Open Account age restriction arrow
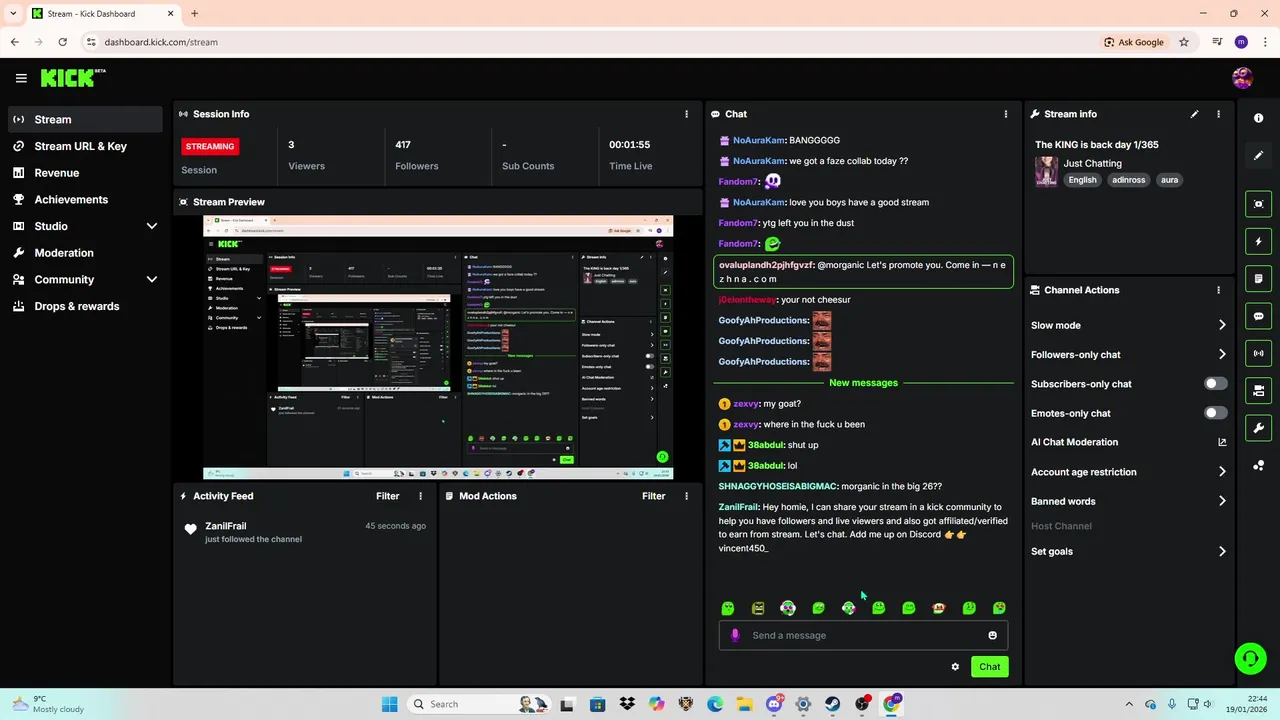 [1222, 472]
